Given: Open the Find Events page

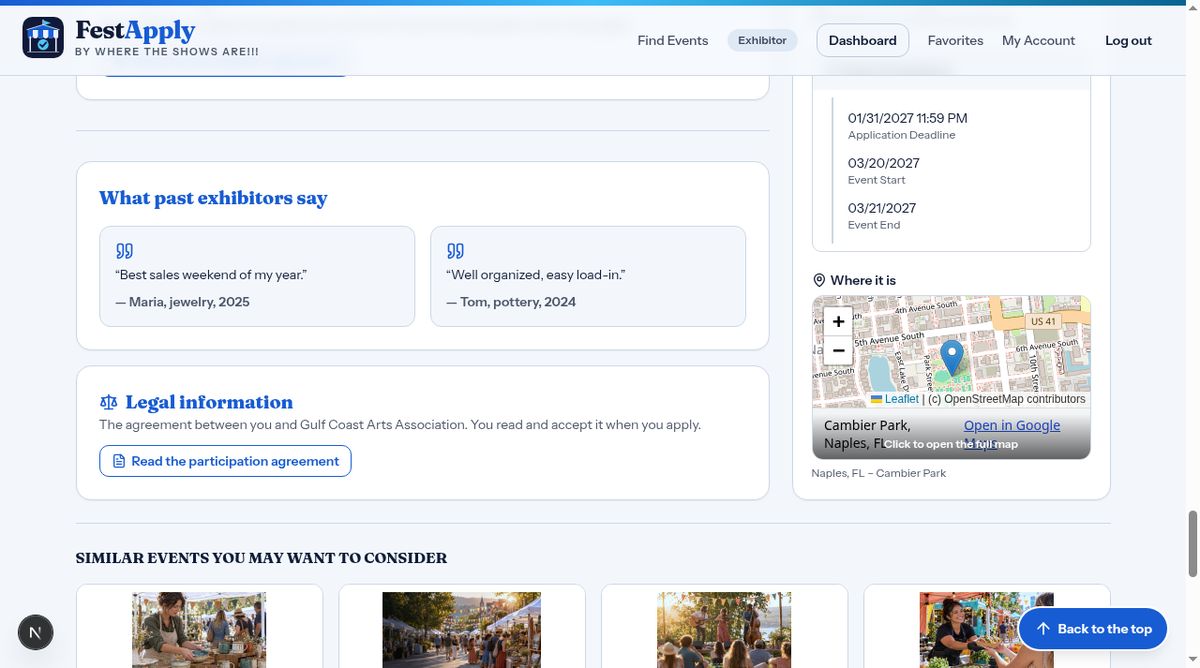Looking at the screenshot, I should click(673, 40).
